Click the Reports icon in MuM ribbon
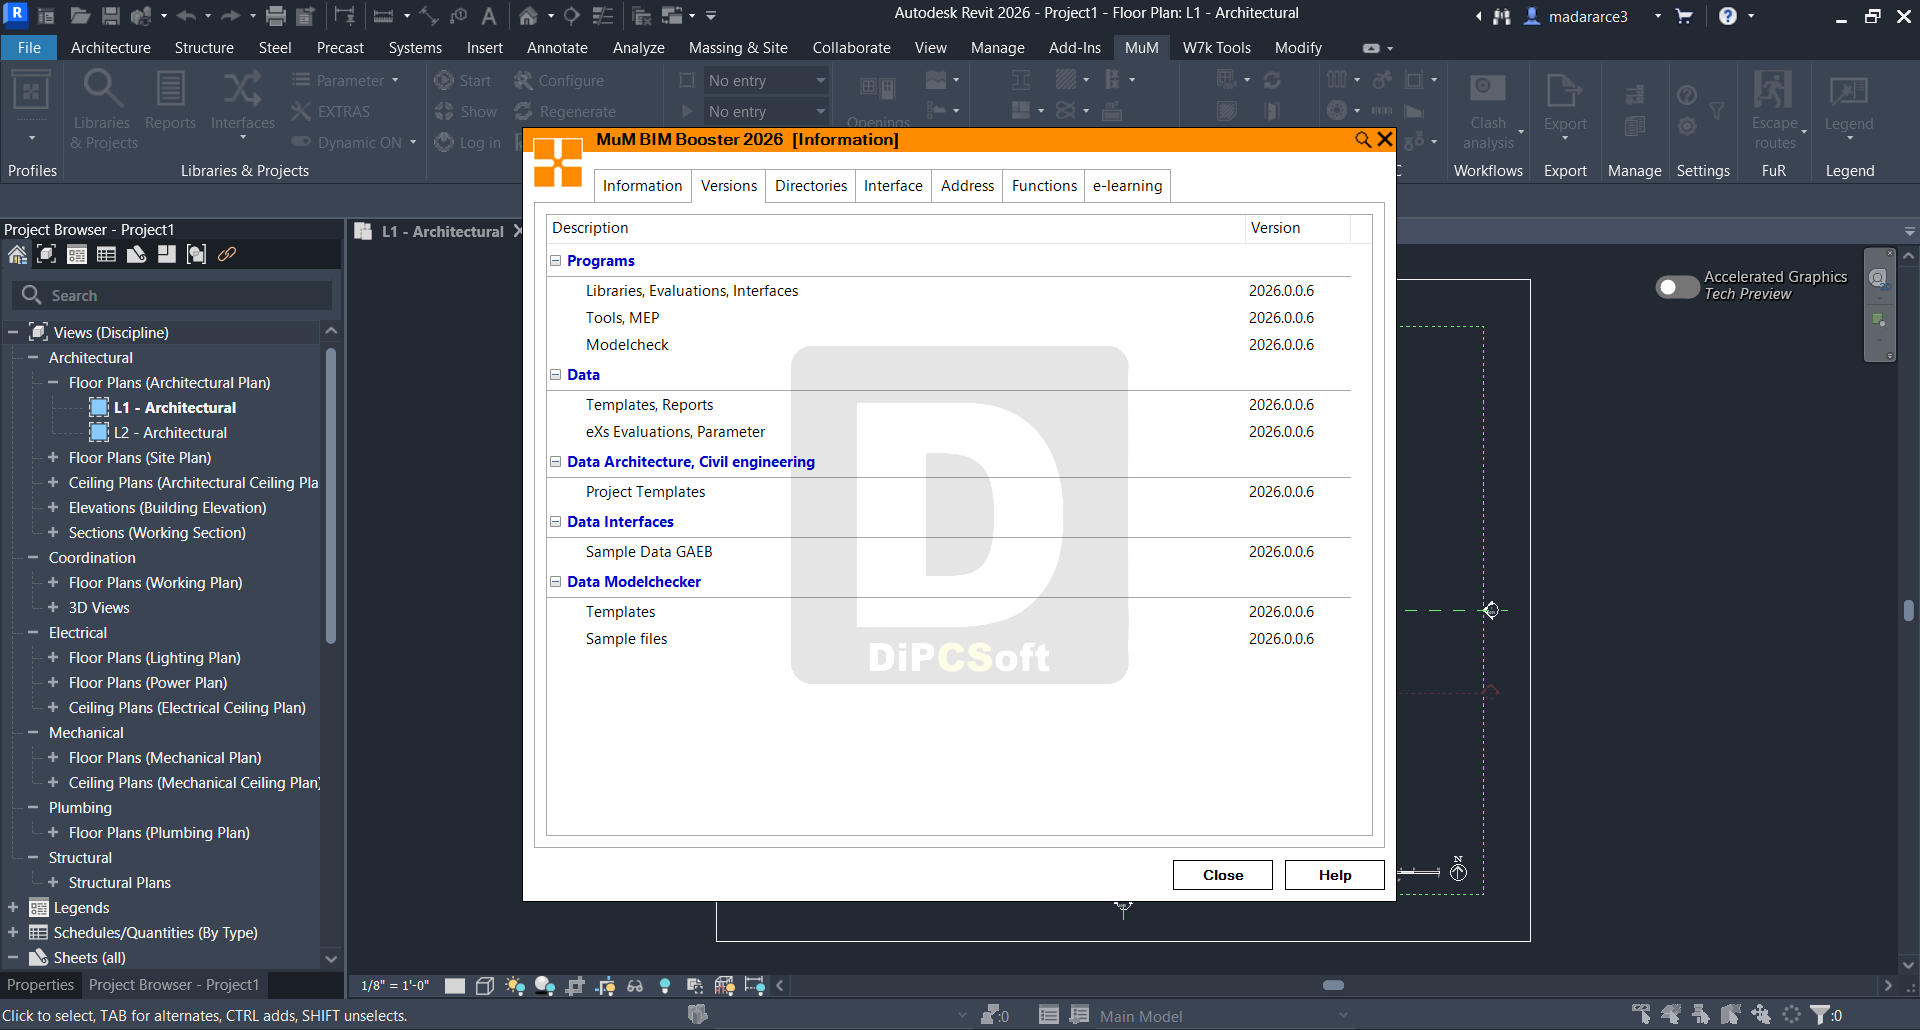The image size is (1920, 1030). [x=171, y=89]
